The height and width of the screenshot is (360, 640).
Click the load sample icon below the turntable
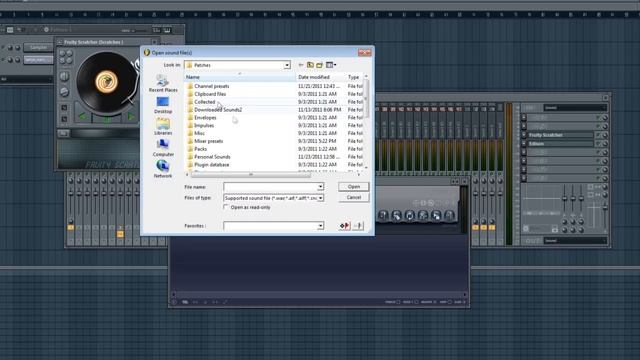click(63, 133)
